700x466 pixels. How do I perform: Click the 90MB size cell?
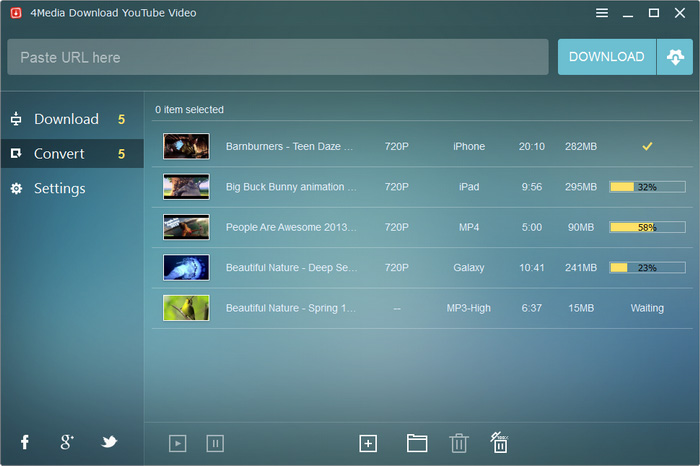(581, 227)
